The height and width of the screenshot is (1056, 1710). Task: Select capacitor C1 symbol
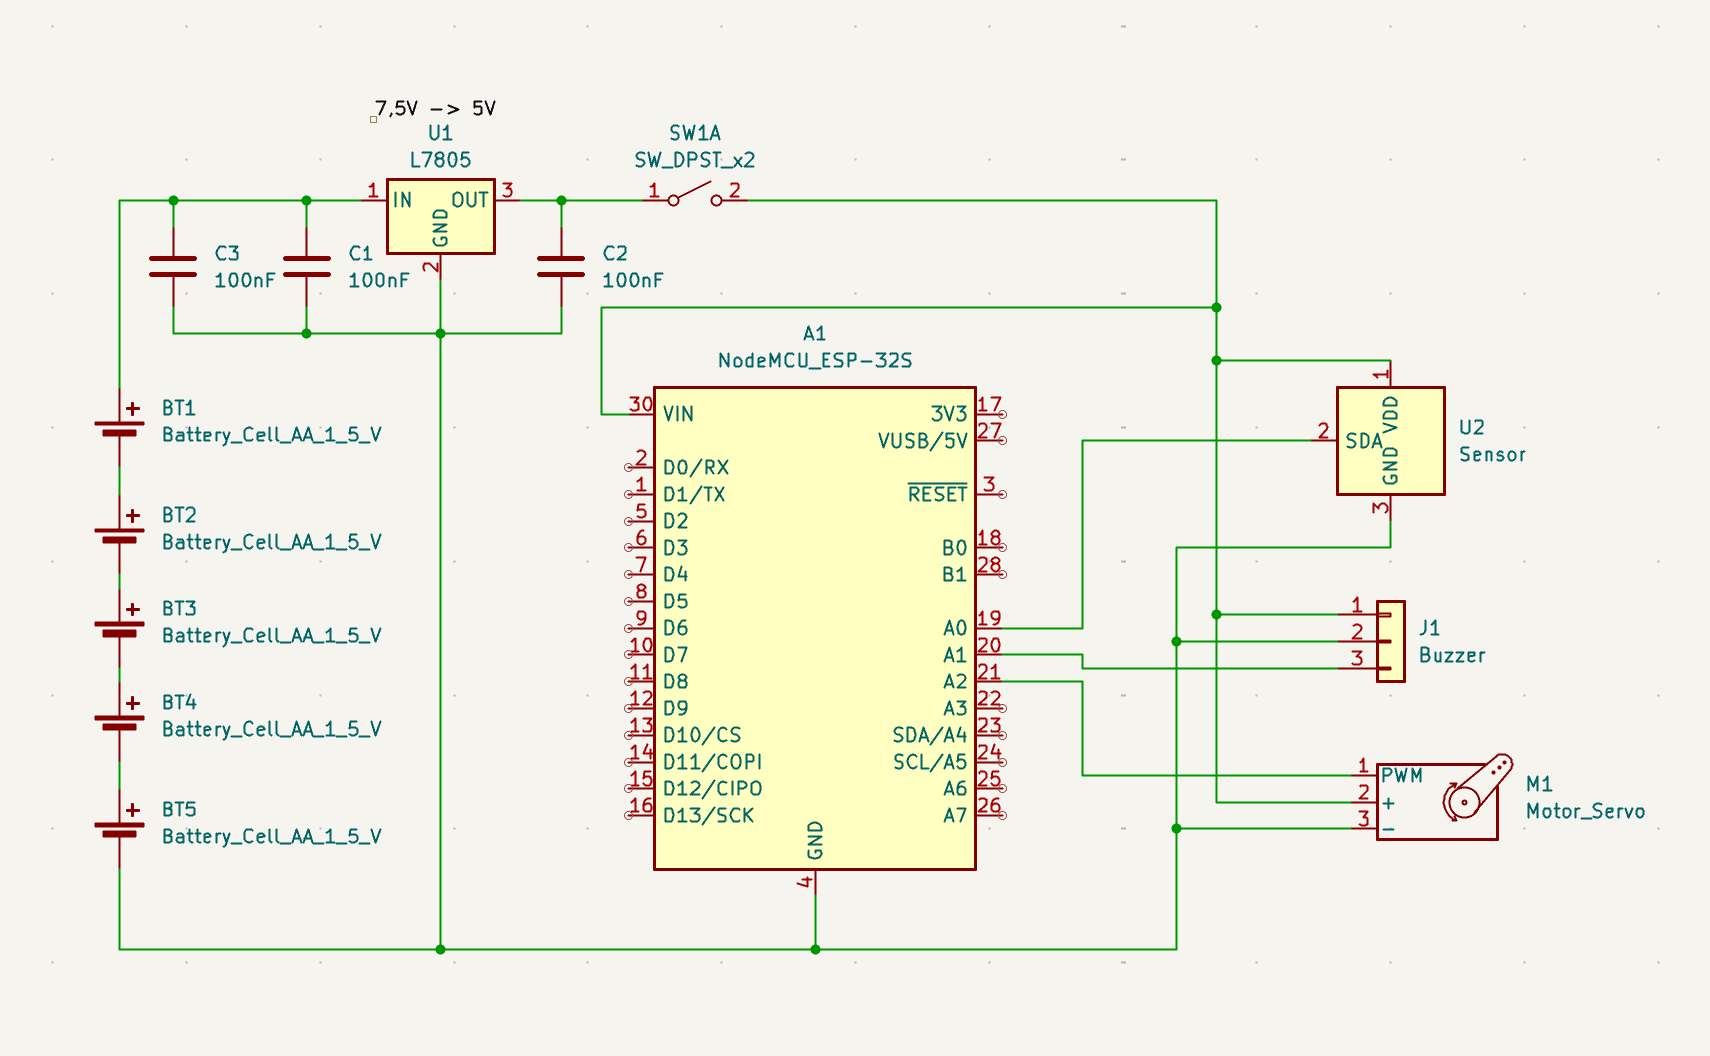click(x=307, y=267)
